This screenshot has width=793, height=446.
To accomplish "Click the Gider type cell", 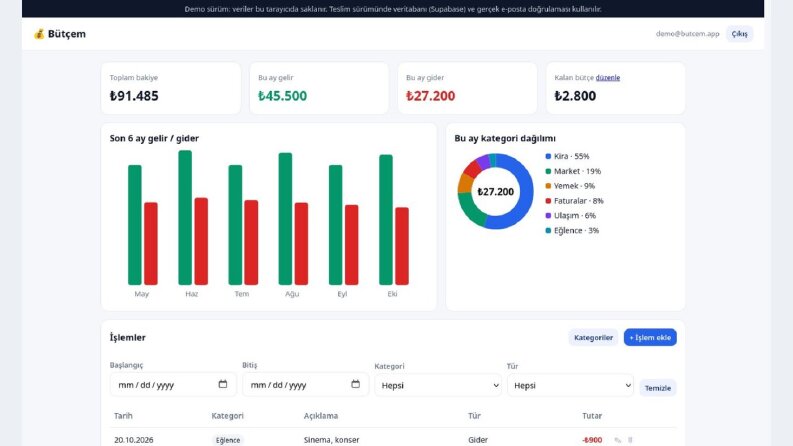I will (x=478, y=440).
